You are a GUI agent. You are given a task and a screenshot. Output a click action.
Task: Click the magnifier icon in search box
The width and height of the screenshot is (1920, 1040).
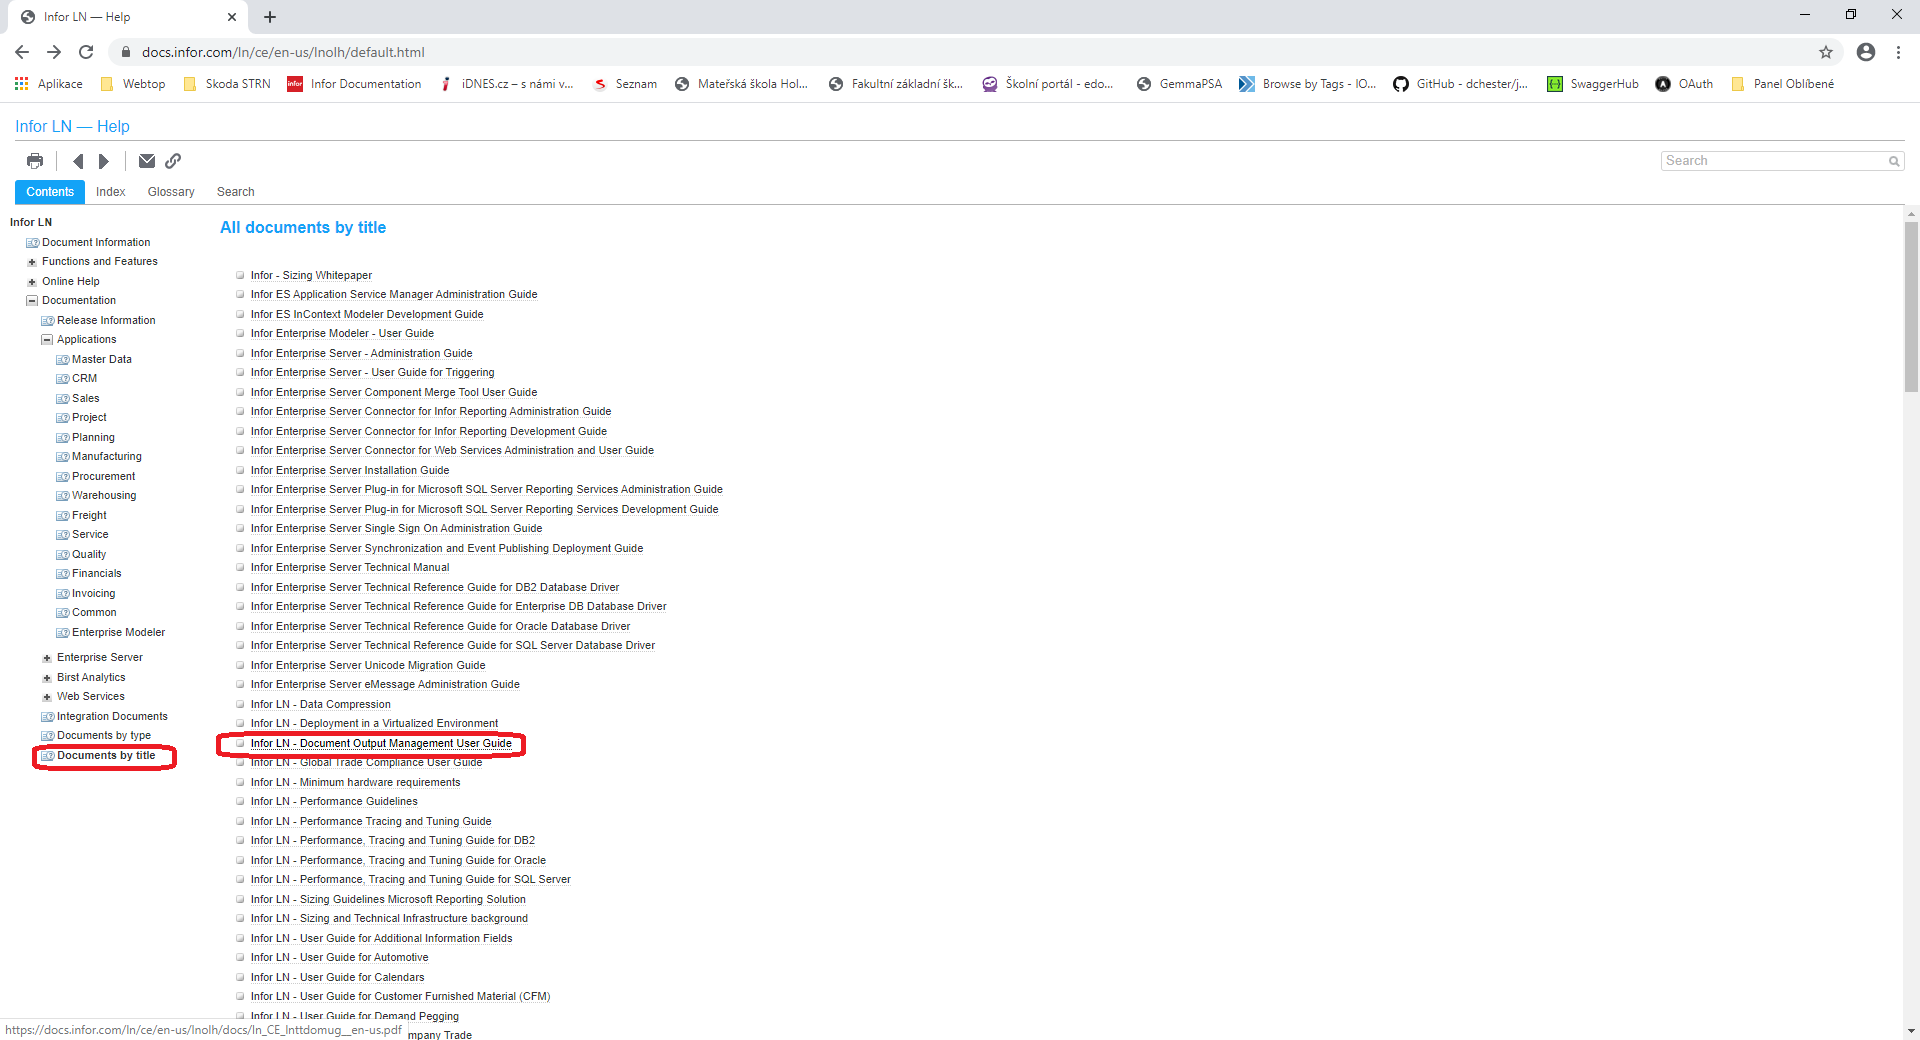(x=1893, y=161)
